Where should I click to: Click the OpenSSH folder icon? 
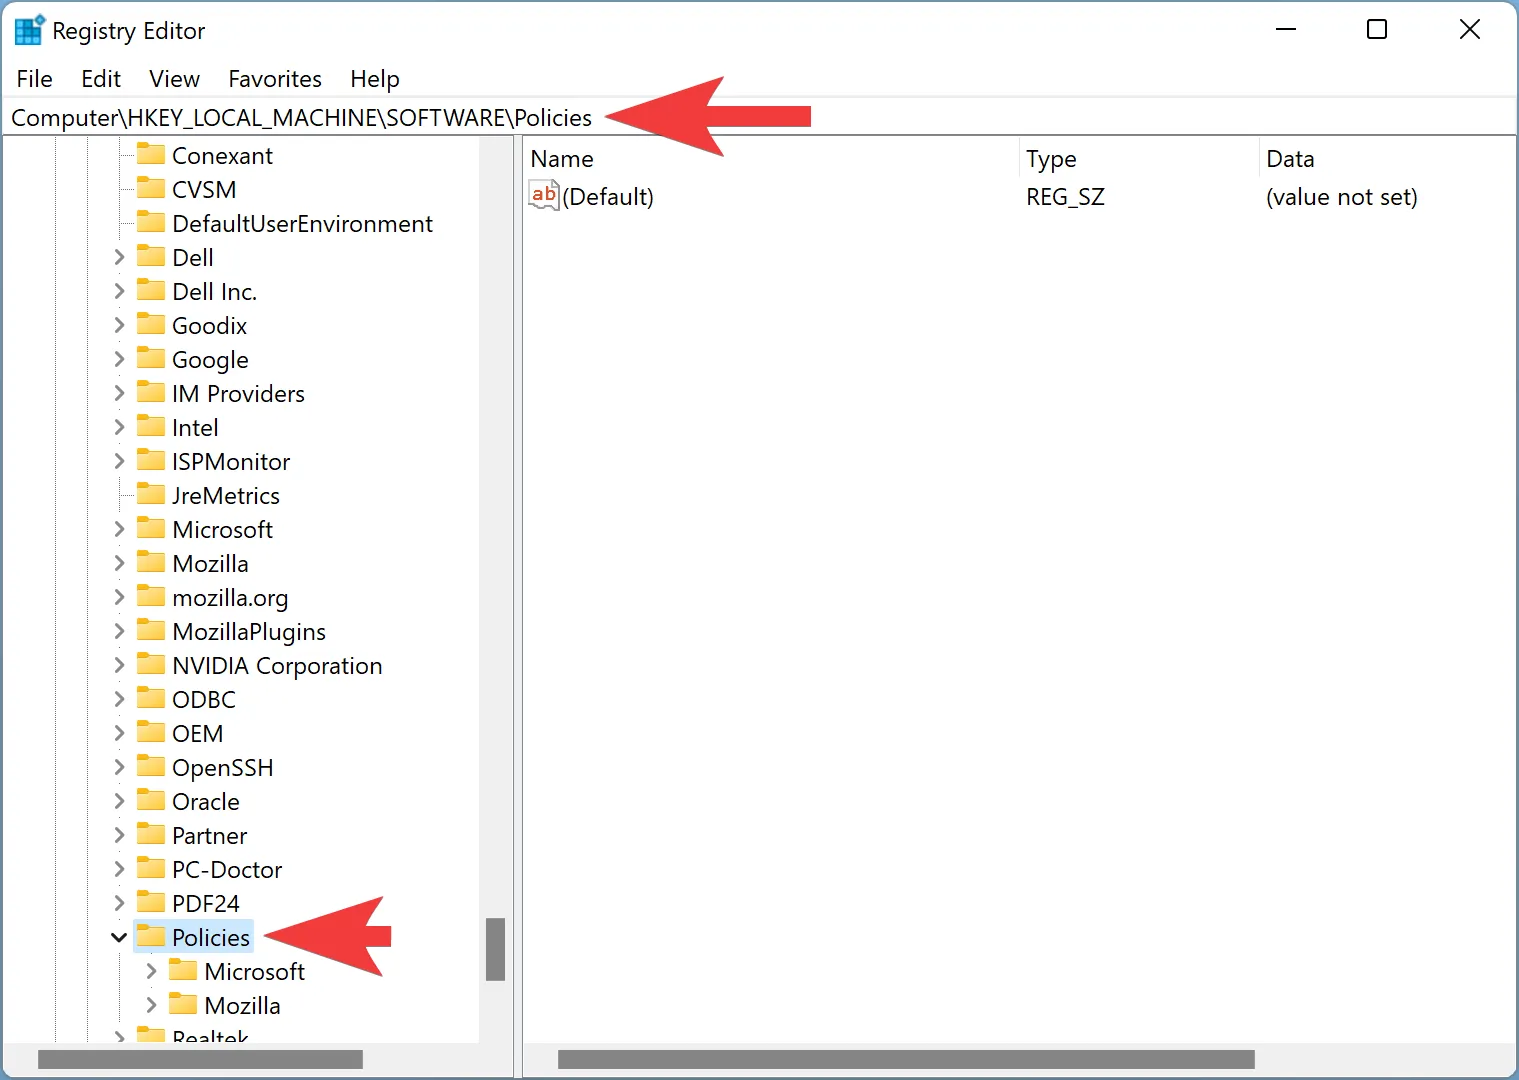point(152,767)
